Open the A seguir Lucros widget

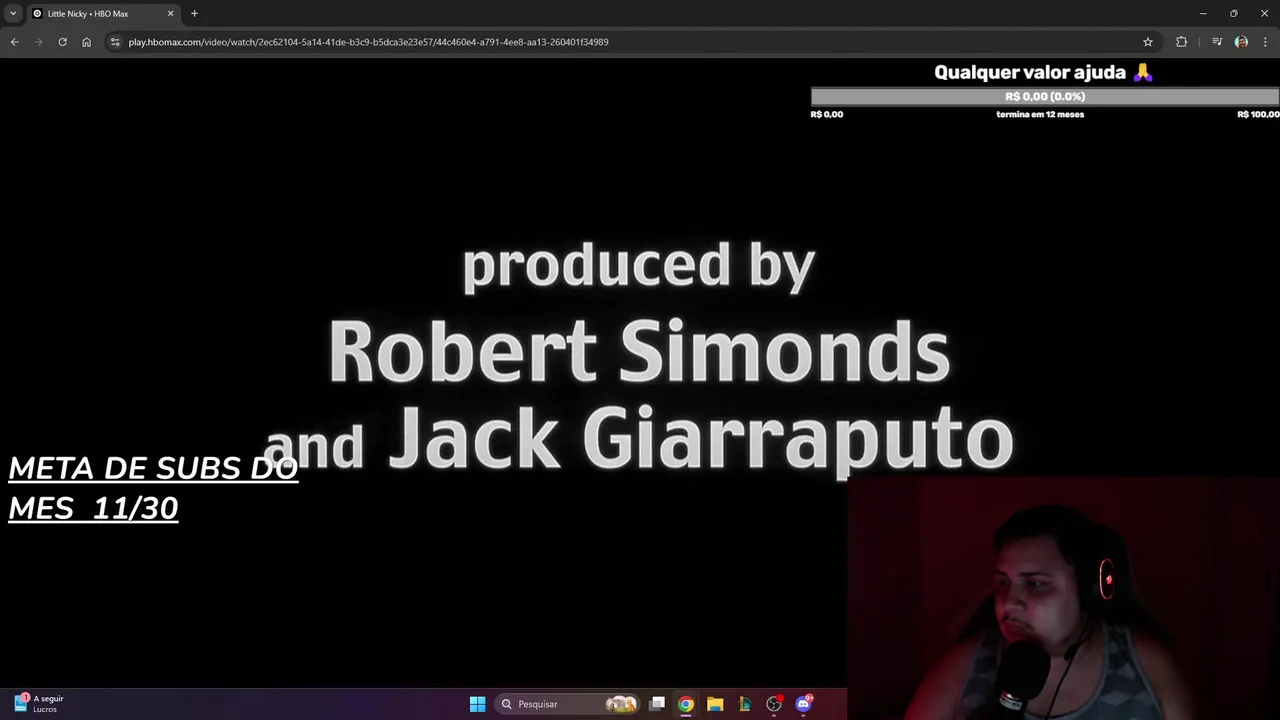pyautogui.click(x=38, y=704)
